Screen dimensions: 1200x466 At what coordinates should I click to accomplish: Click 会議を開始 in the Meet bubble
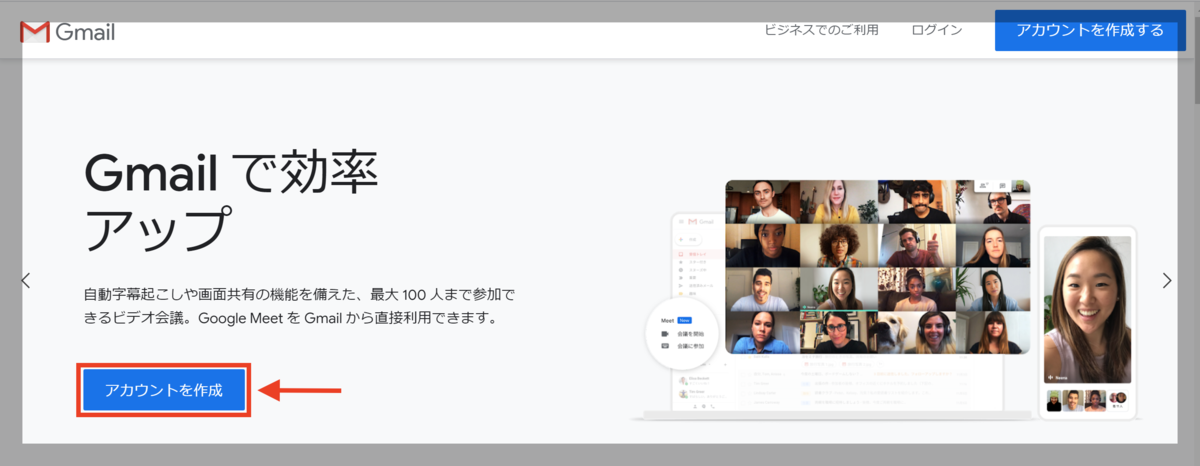click(689, 333)
